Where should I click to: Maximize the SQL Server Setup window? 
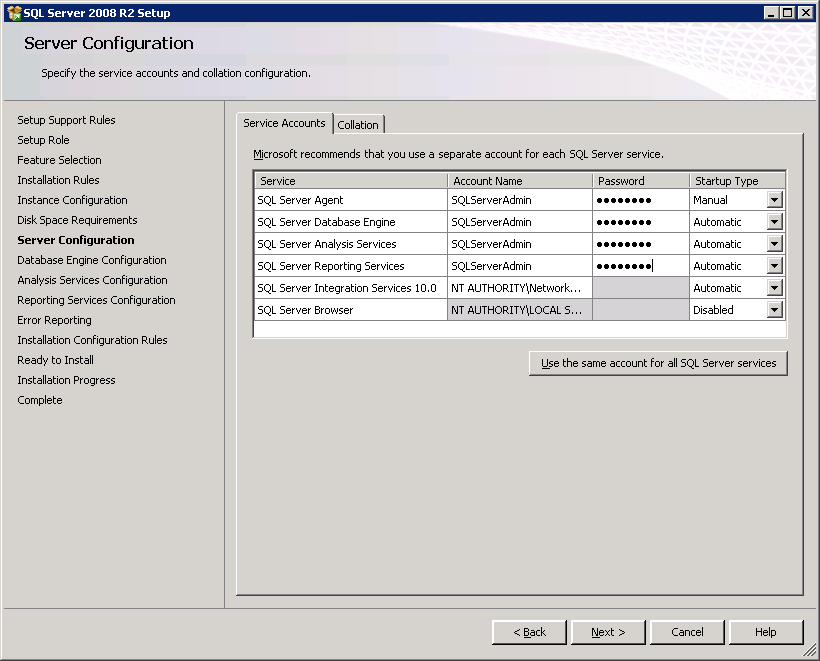[x=788, y=13]
